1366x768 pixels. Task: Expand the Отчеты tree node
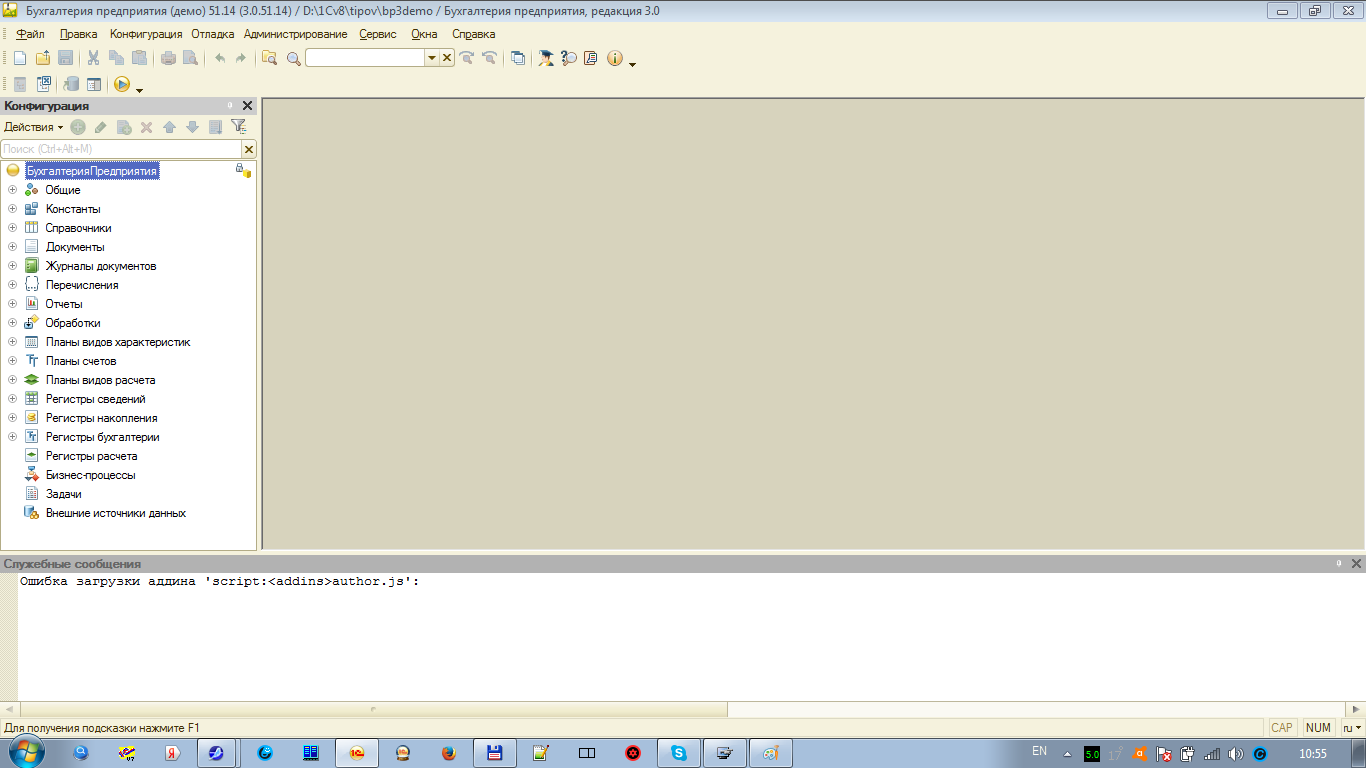click(12, 304)
